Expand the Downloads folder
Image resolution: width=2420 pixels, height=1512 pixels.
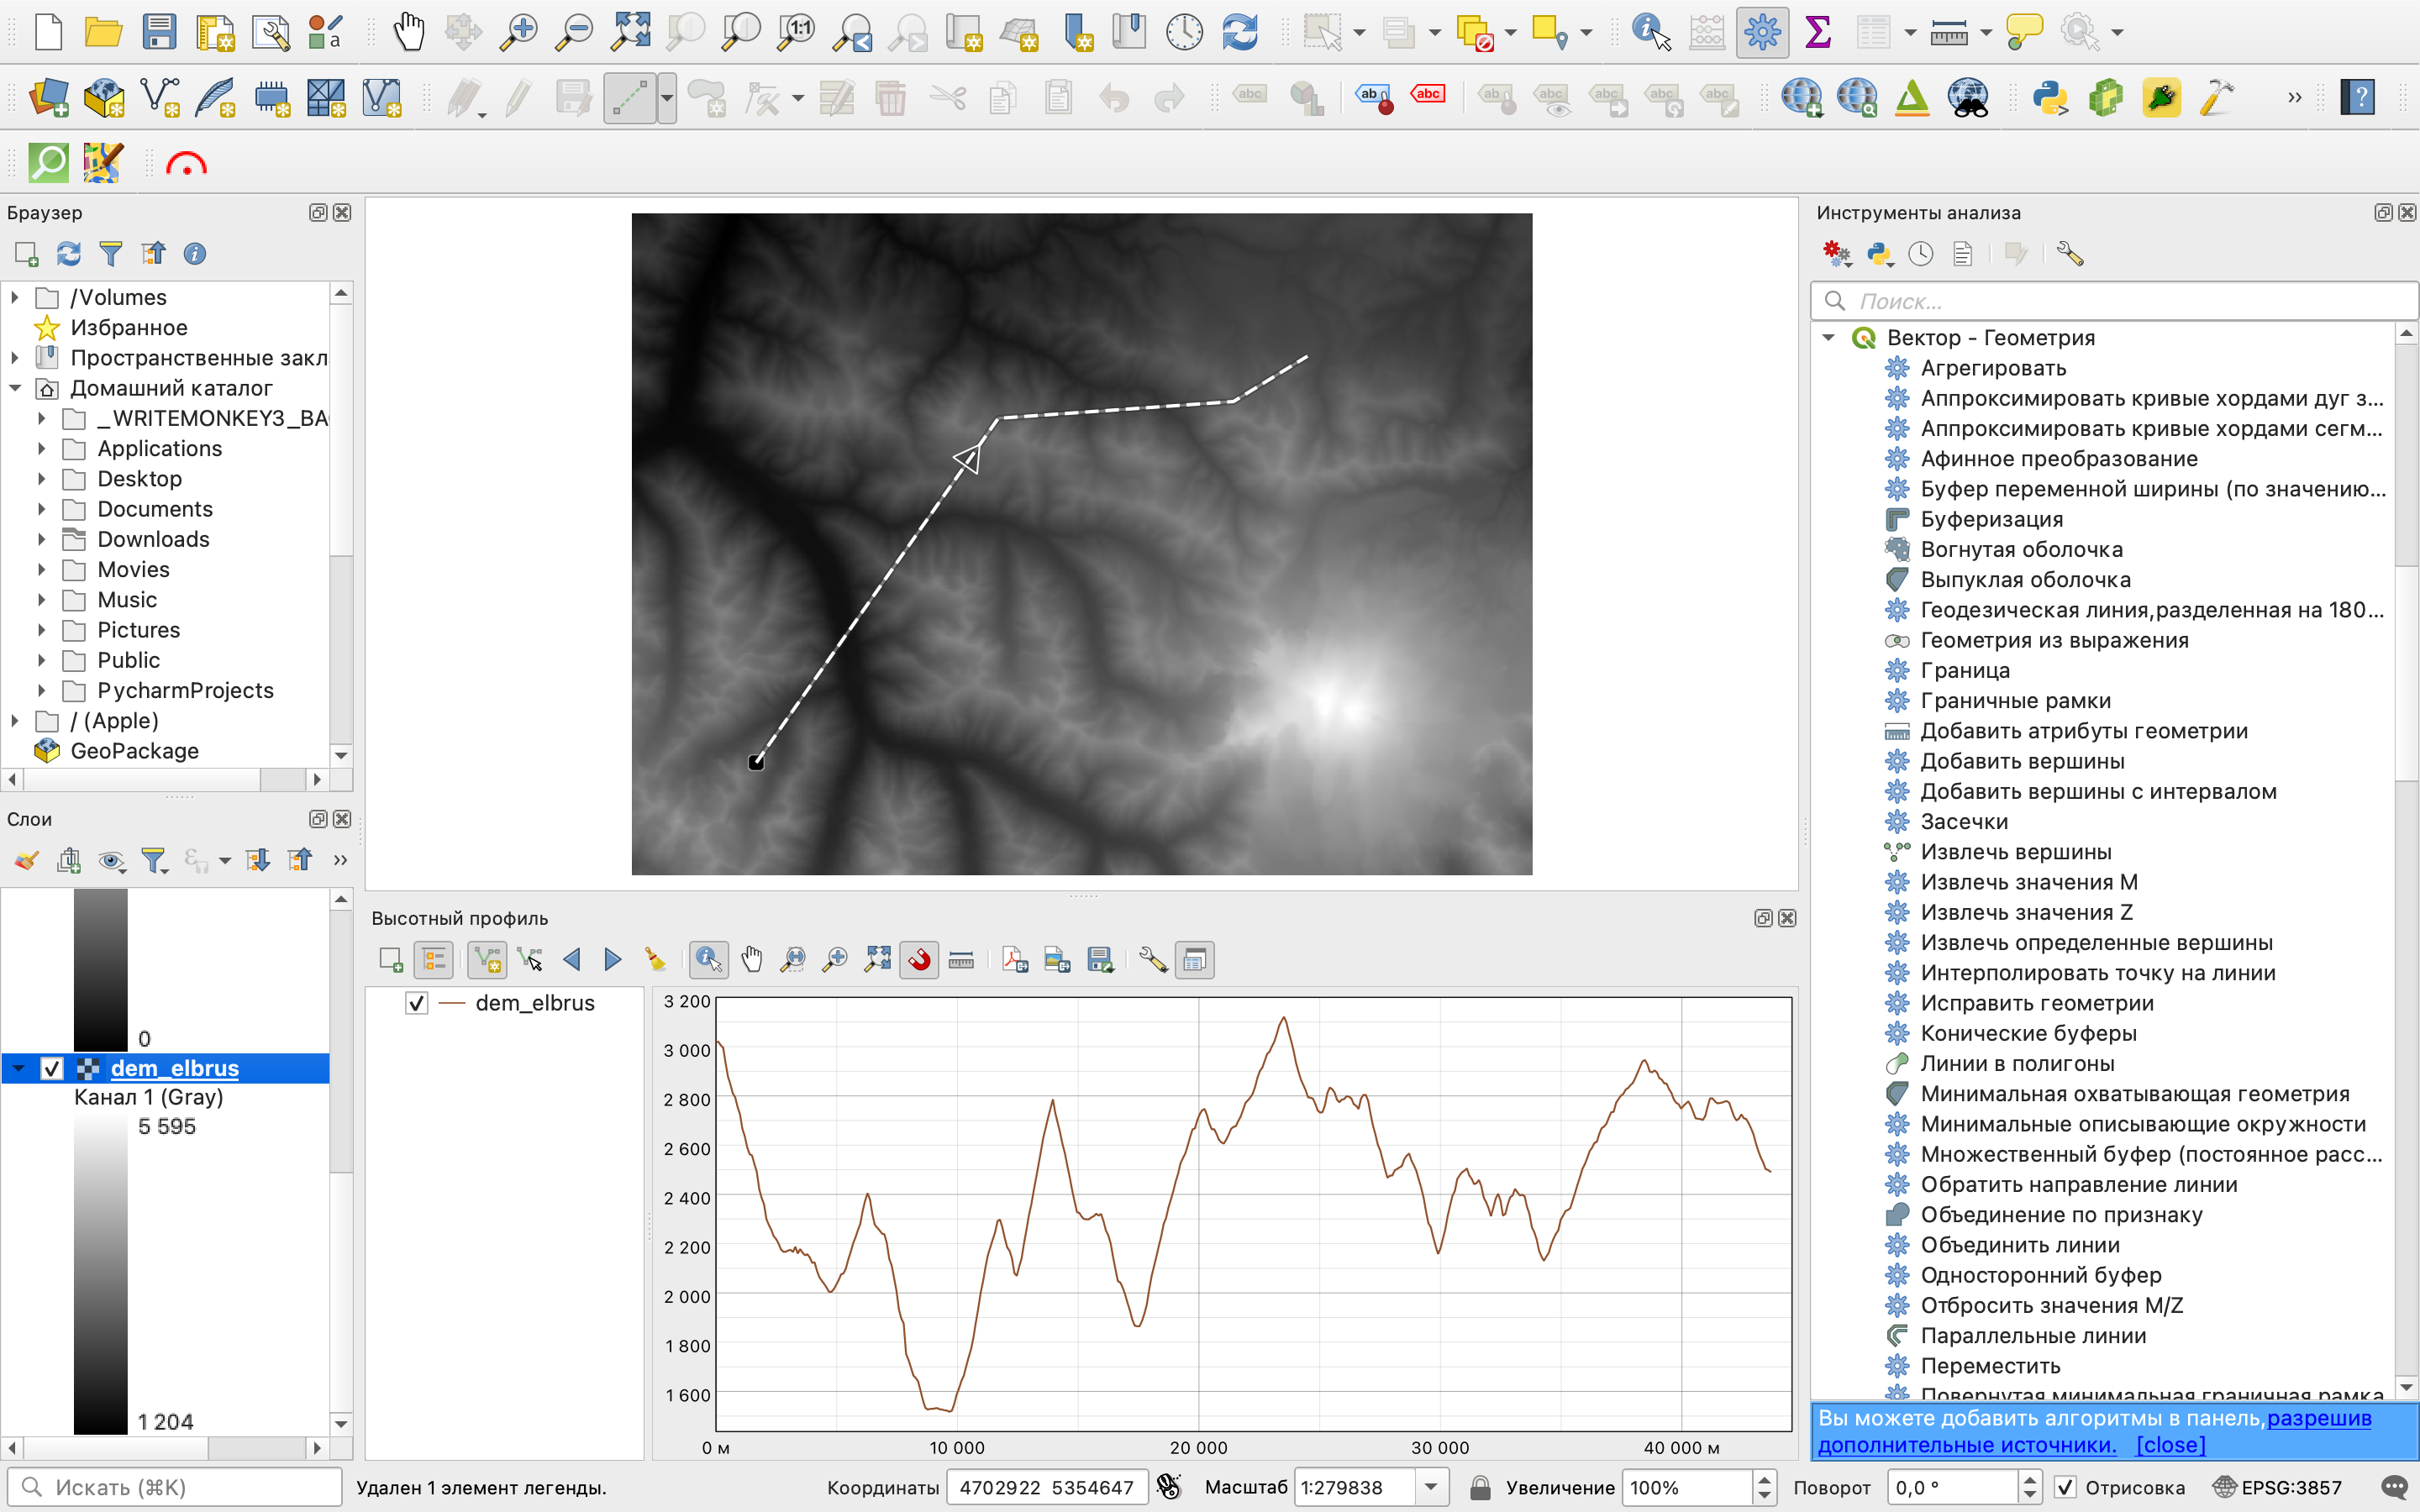click(42, 539)
